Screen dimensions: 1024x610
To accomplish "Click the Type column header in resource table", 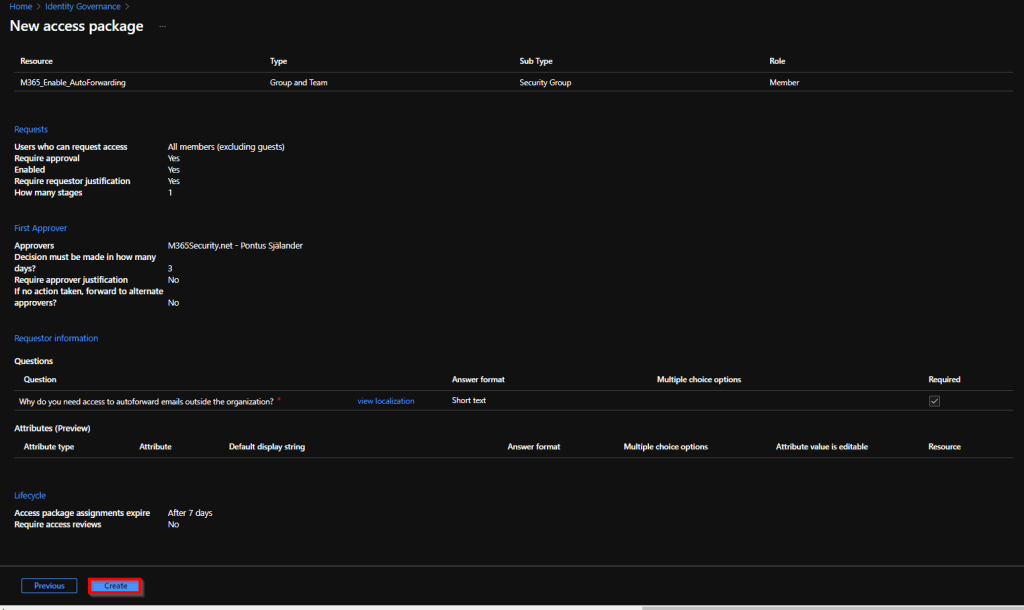I will [x=279, y=62].
